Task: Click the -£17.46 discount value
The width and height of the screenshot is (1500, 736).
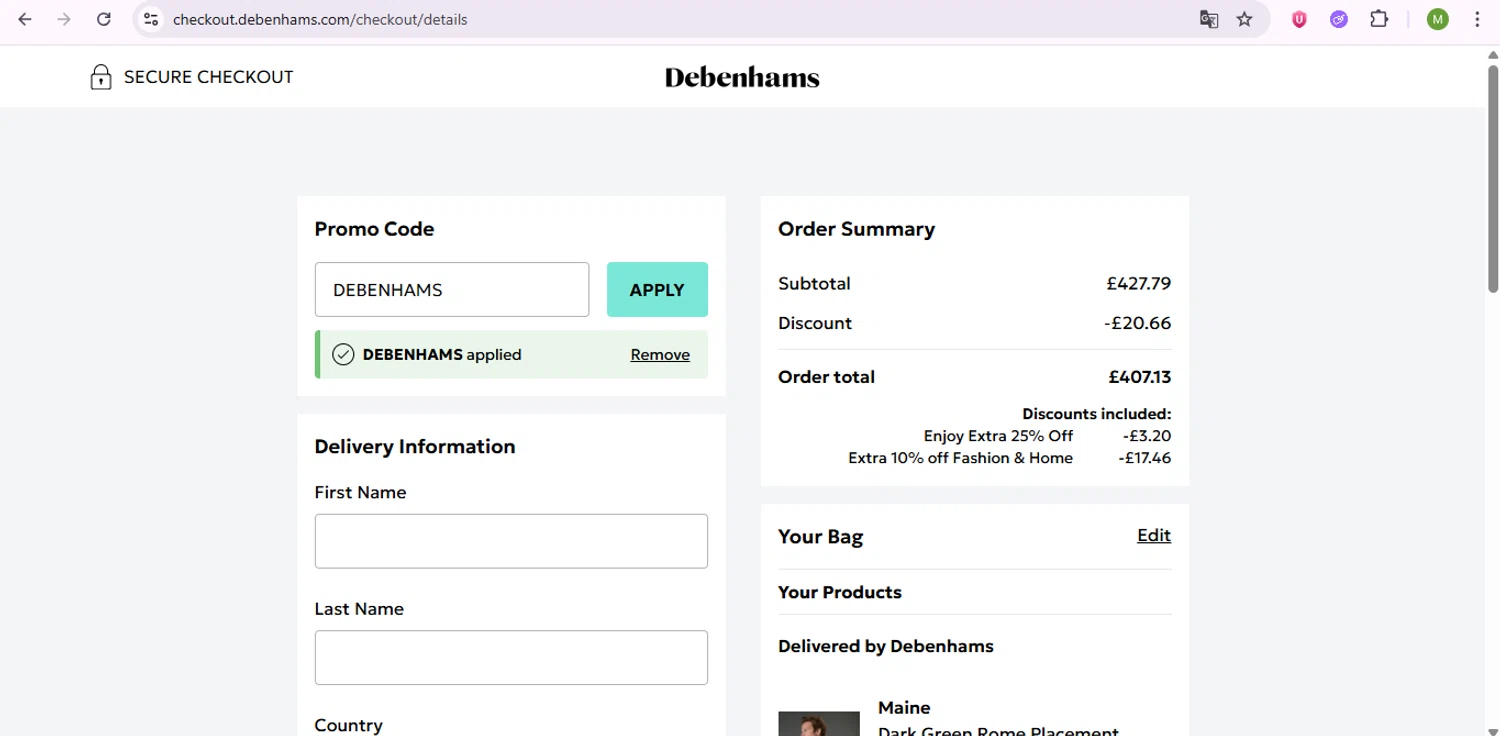Action: tap(1145, 458)
